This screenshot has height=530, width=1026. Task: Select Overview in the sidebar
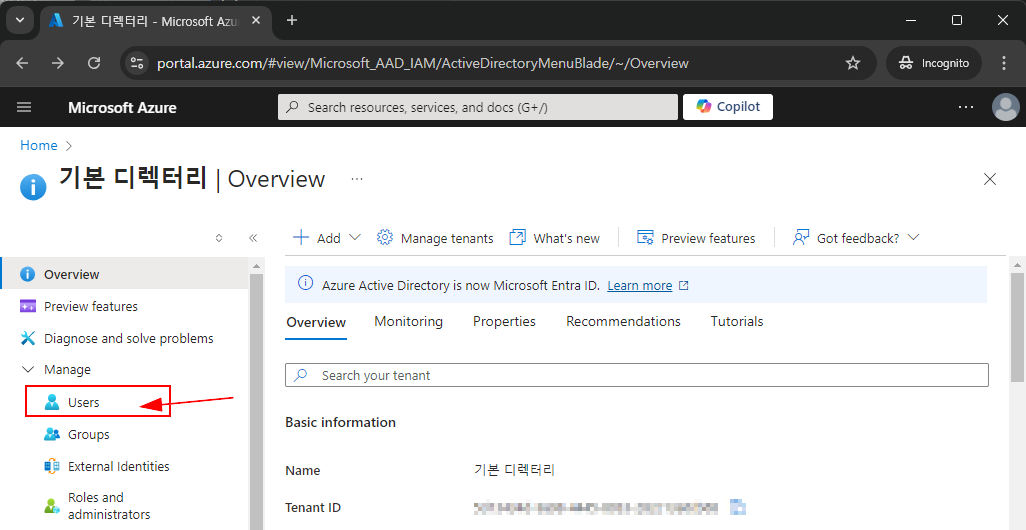tap(124, 274)
